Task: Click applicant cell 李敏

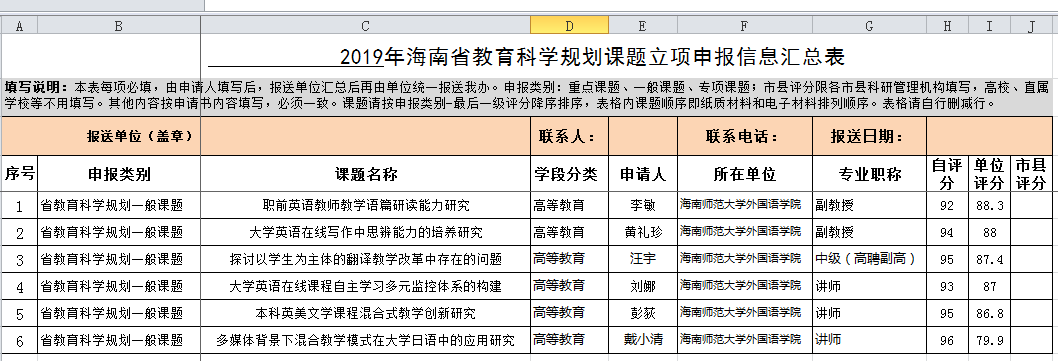Action: (643, 205)
